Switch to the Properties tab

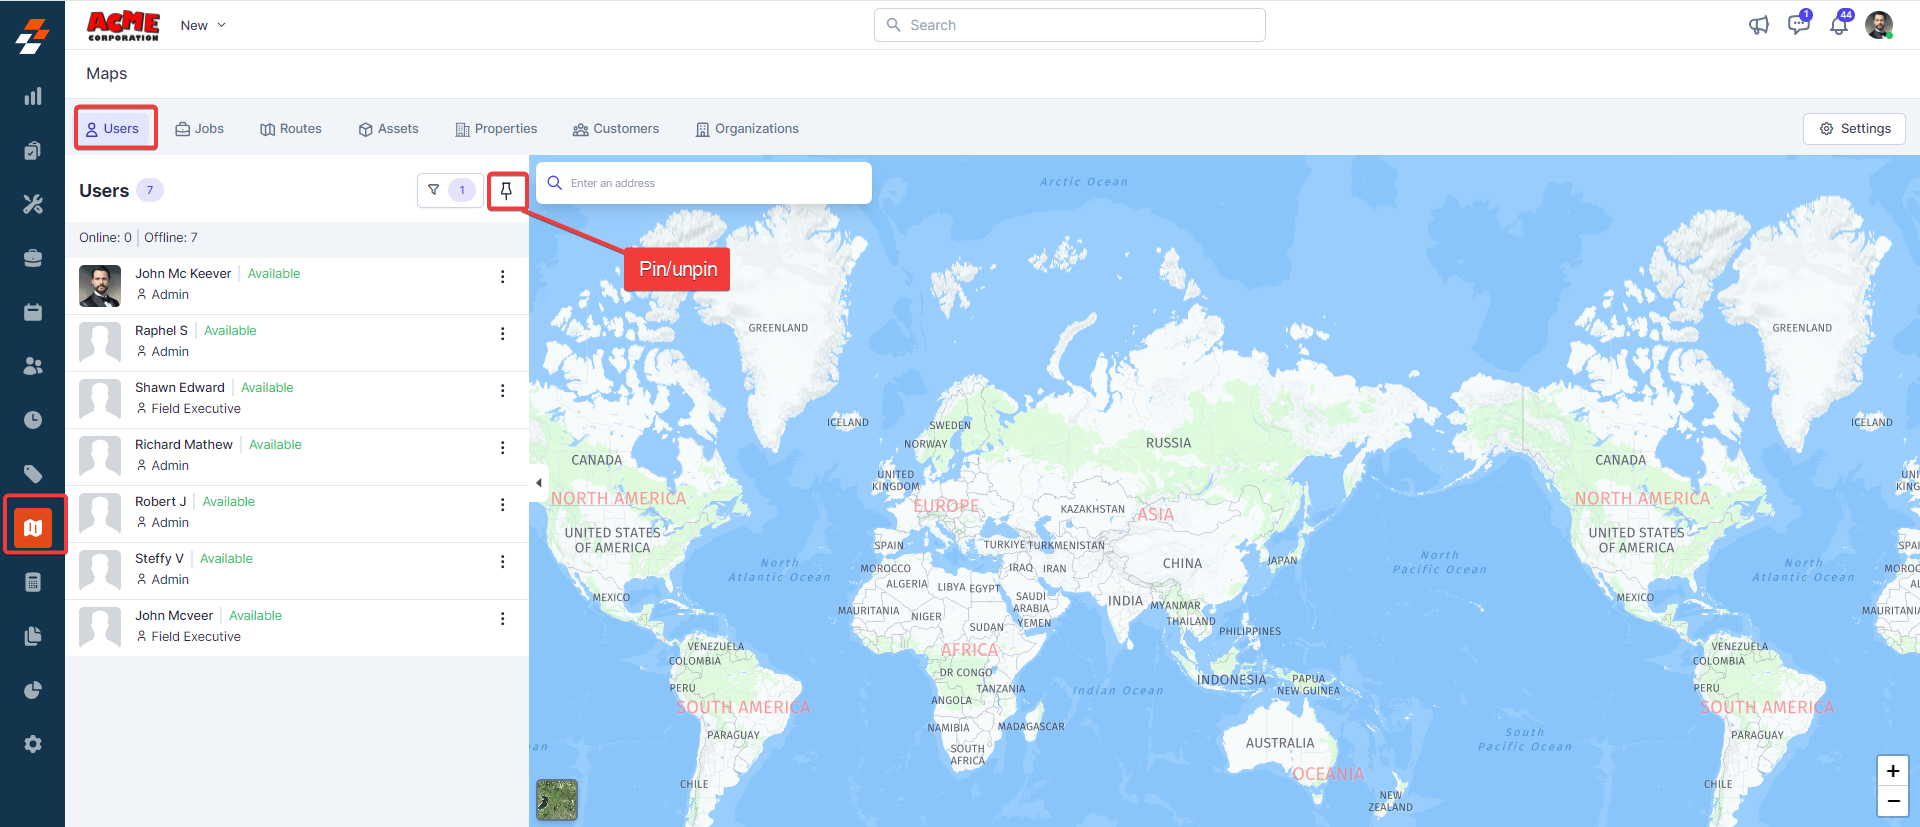click(x=496, y=129)
